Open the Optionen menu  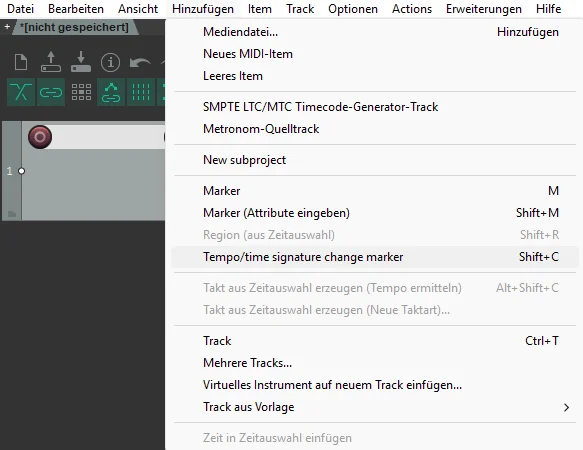353,9
